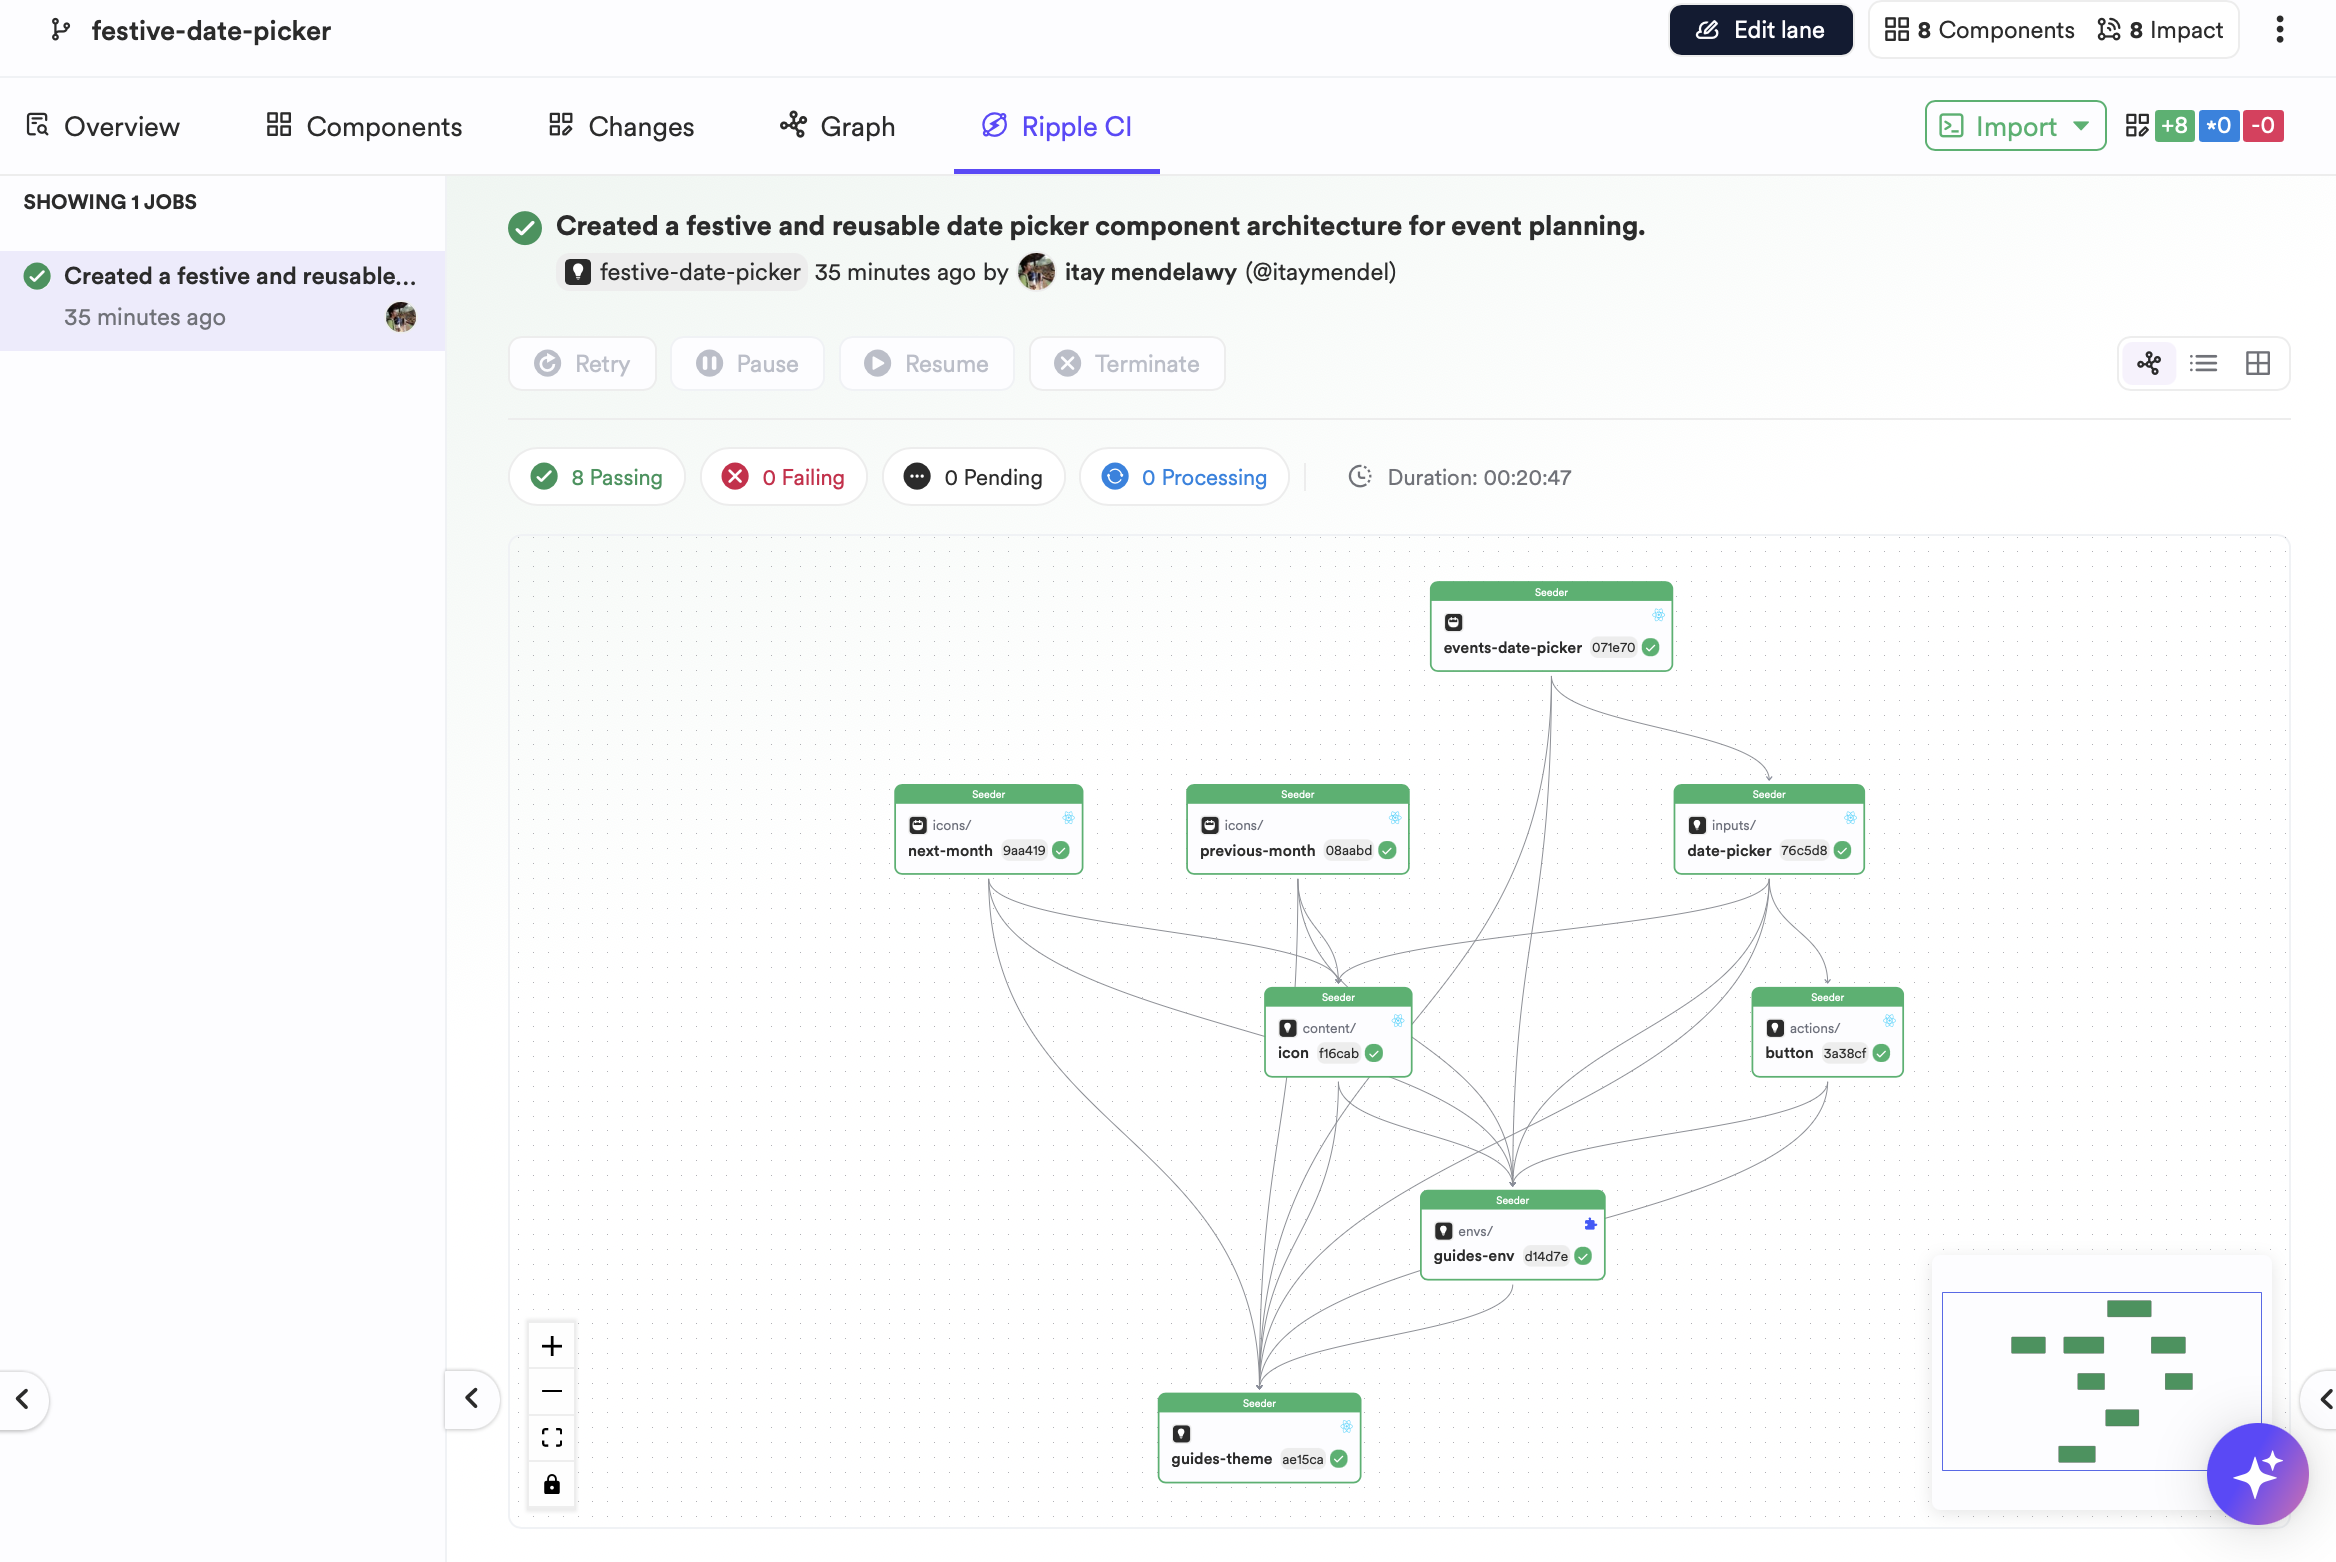Click the 8 Components counter

pos(1979,30)
